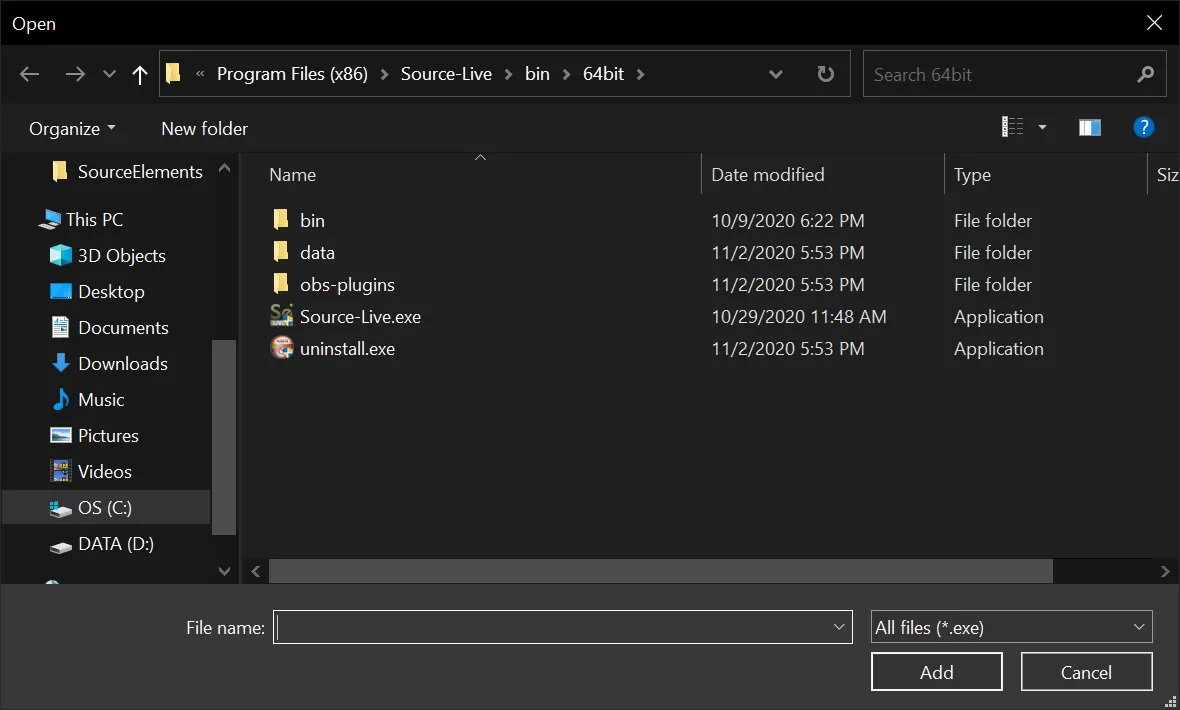1180x710 pixels.
Task: Sort by Type column header
Action: (972, 175)
